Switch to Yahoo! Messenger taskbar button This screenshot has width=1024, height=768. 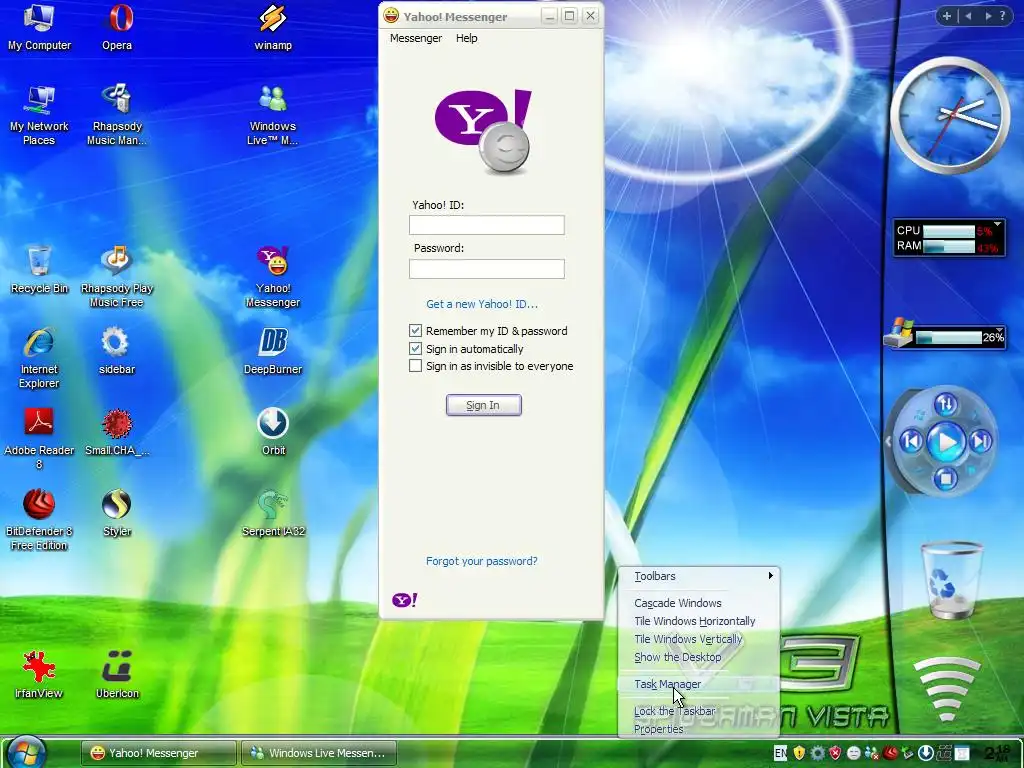(x=159, y=753)
